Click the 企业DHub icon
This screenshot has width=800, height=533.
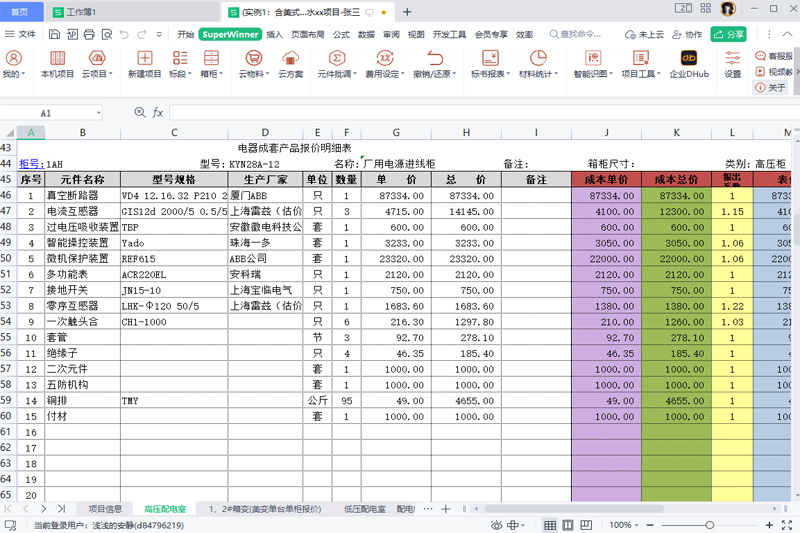(689, 64)
